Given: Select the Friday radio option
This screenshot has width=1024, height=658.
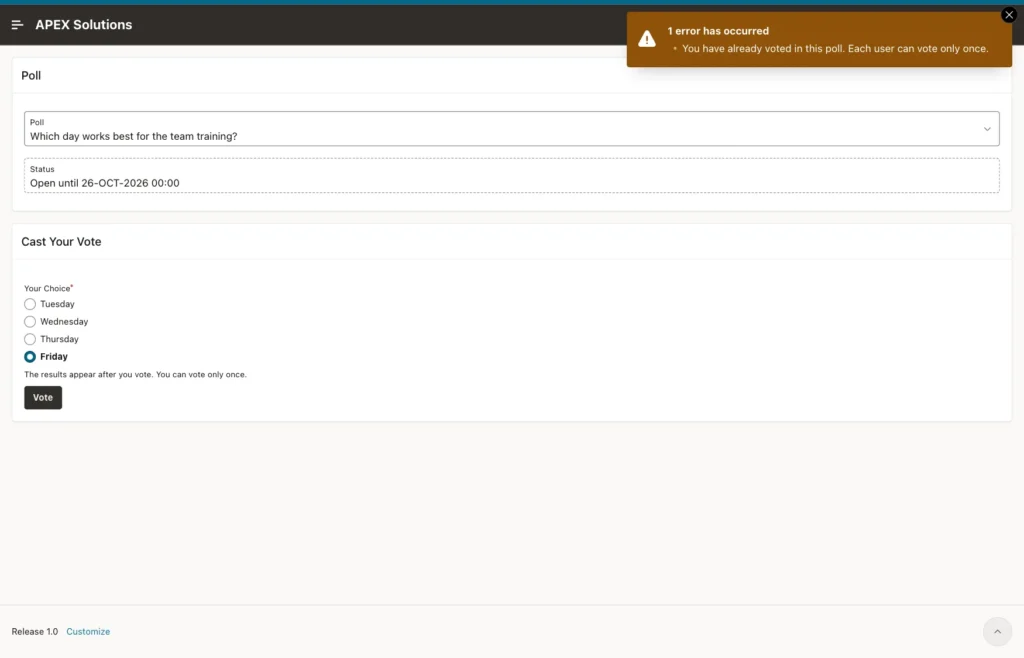Looking at the screenshot, I should click(30, 357).
